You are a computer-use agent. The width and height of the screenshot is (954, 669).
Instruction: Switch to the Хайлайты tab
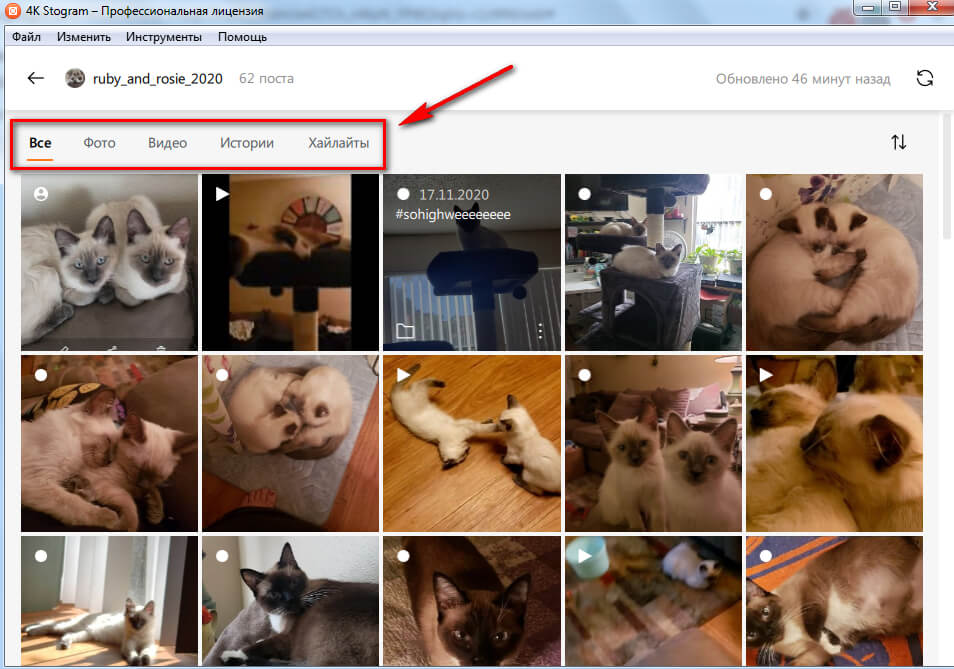pos(338,143)
